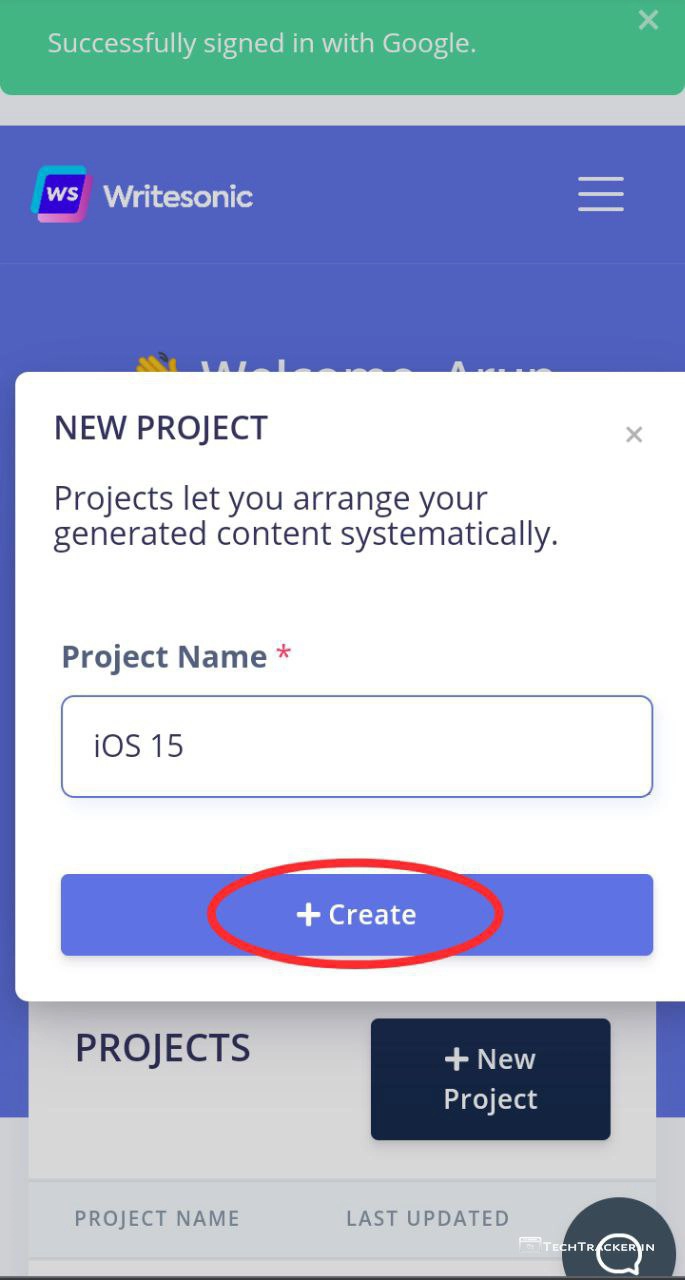The height and width of the screenshot is (1280, 685).
Task: Click the New Project dialog title
Action: [161, 428]
